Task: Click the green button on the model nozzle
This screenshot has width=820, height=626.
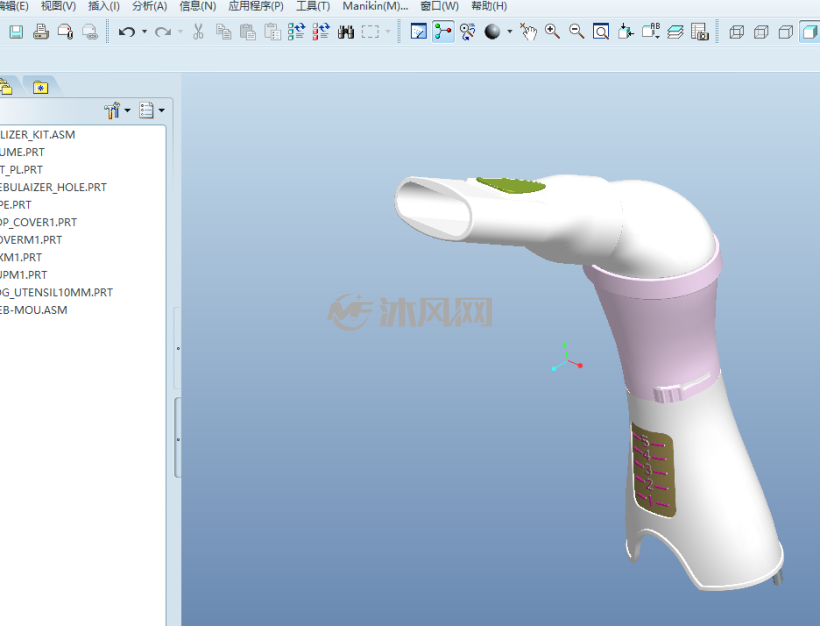Action: [x=511, y=185]
